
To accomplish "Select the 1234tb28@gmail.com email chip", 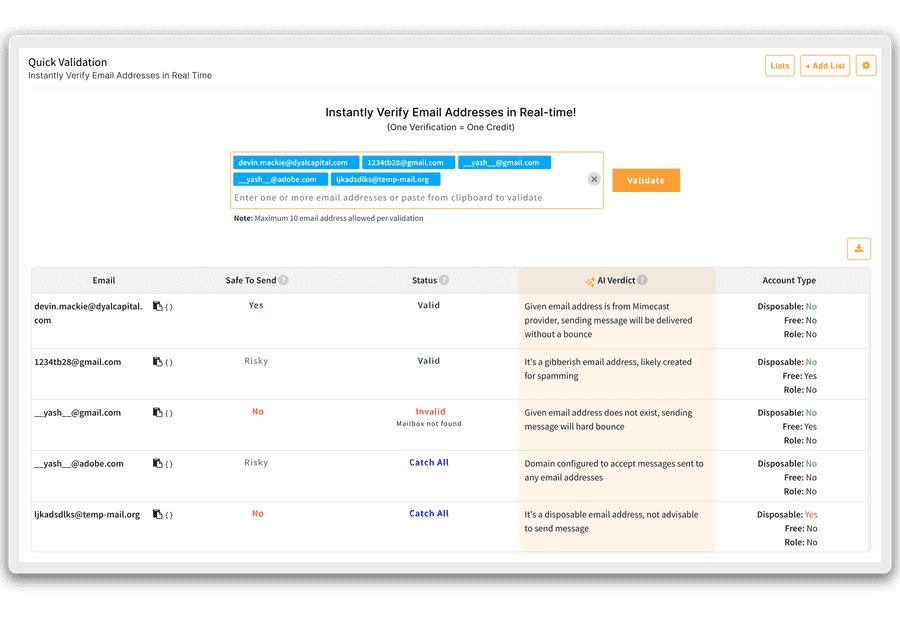I will 408,161.
